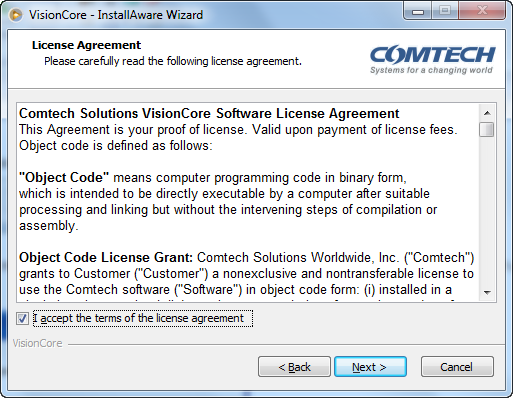513x398 pixels.
Task: Return to previous page with Back button
Action: point(294,367)
